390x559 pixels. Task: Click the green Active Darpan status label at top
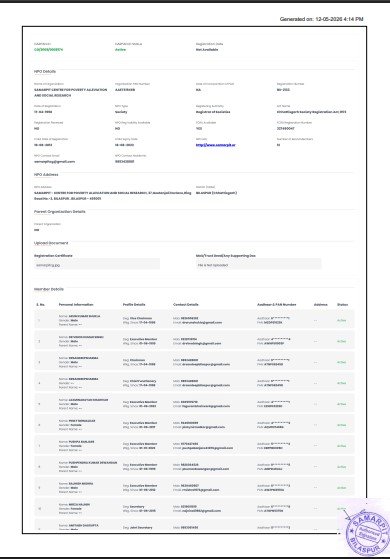pyautogui.click(x=120, y=50)
